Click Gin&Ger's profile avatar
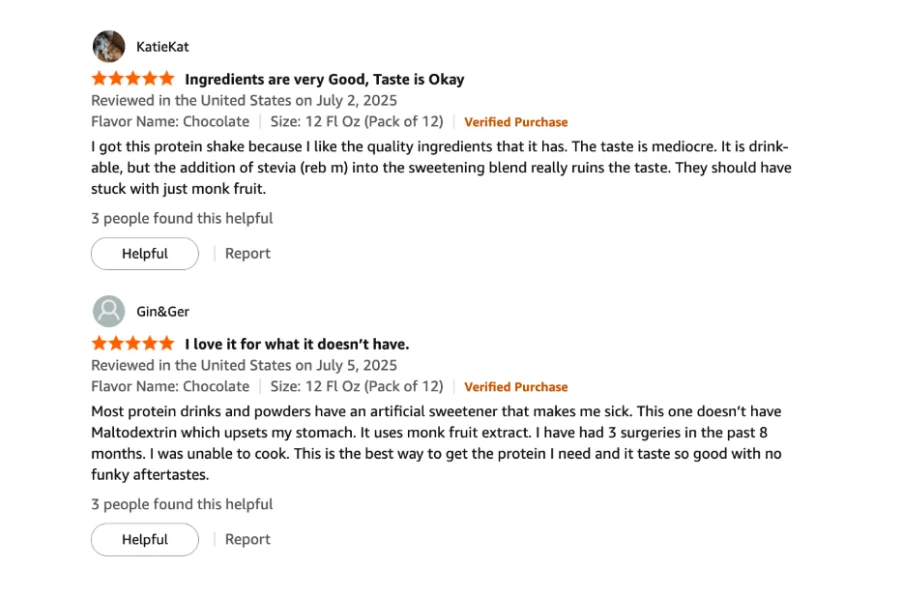The image size is (920, 600). [x=109, y=311]
